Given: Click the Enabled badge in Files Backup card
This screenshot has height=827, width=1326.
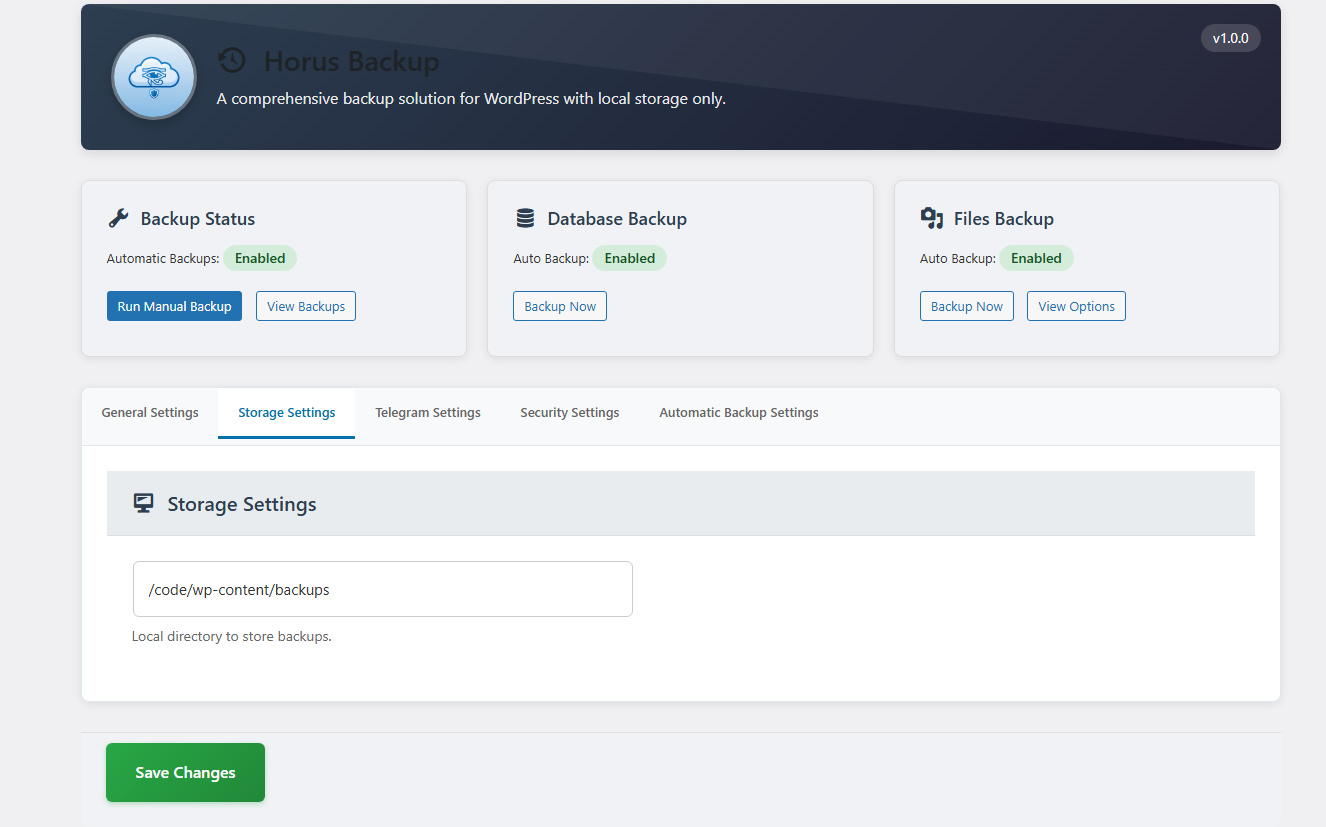Looking at the screenshot, I should click(1037, 258).
